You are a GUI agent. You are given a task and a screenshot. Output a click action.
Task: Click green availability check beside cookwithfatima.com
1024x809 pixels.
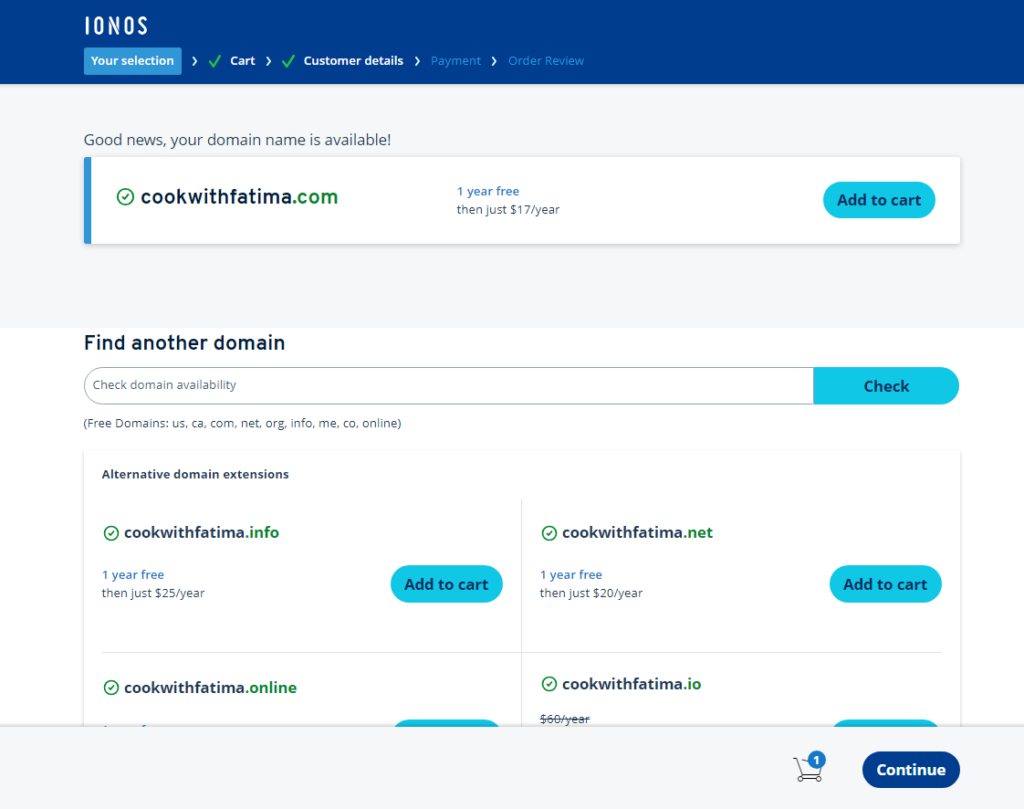click(125, 197)
